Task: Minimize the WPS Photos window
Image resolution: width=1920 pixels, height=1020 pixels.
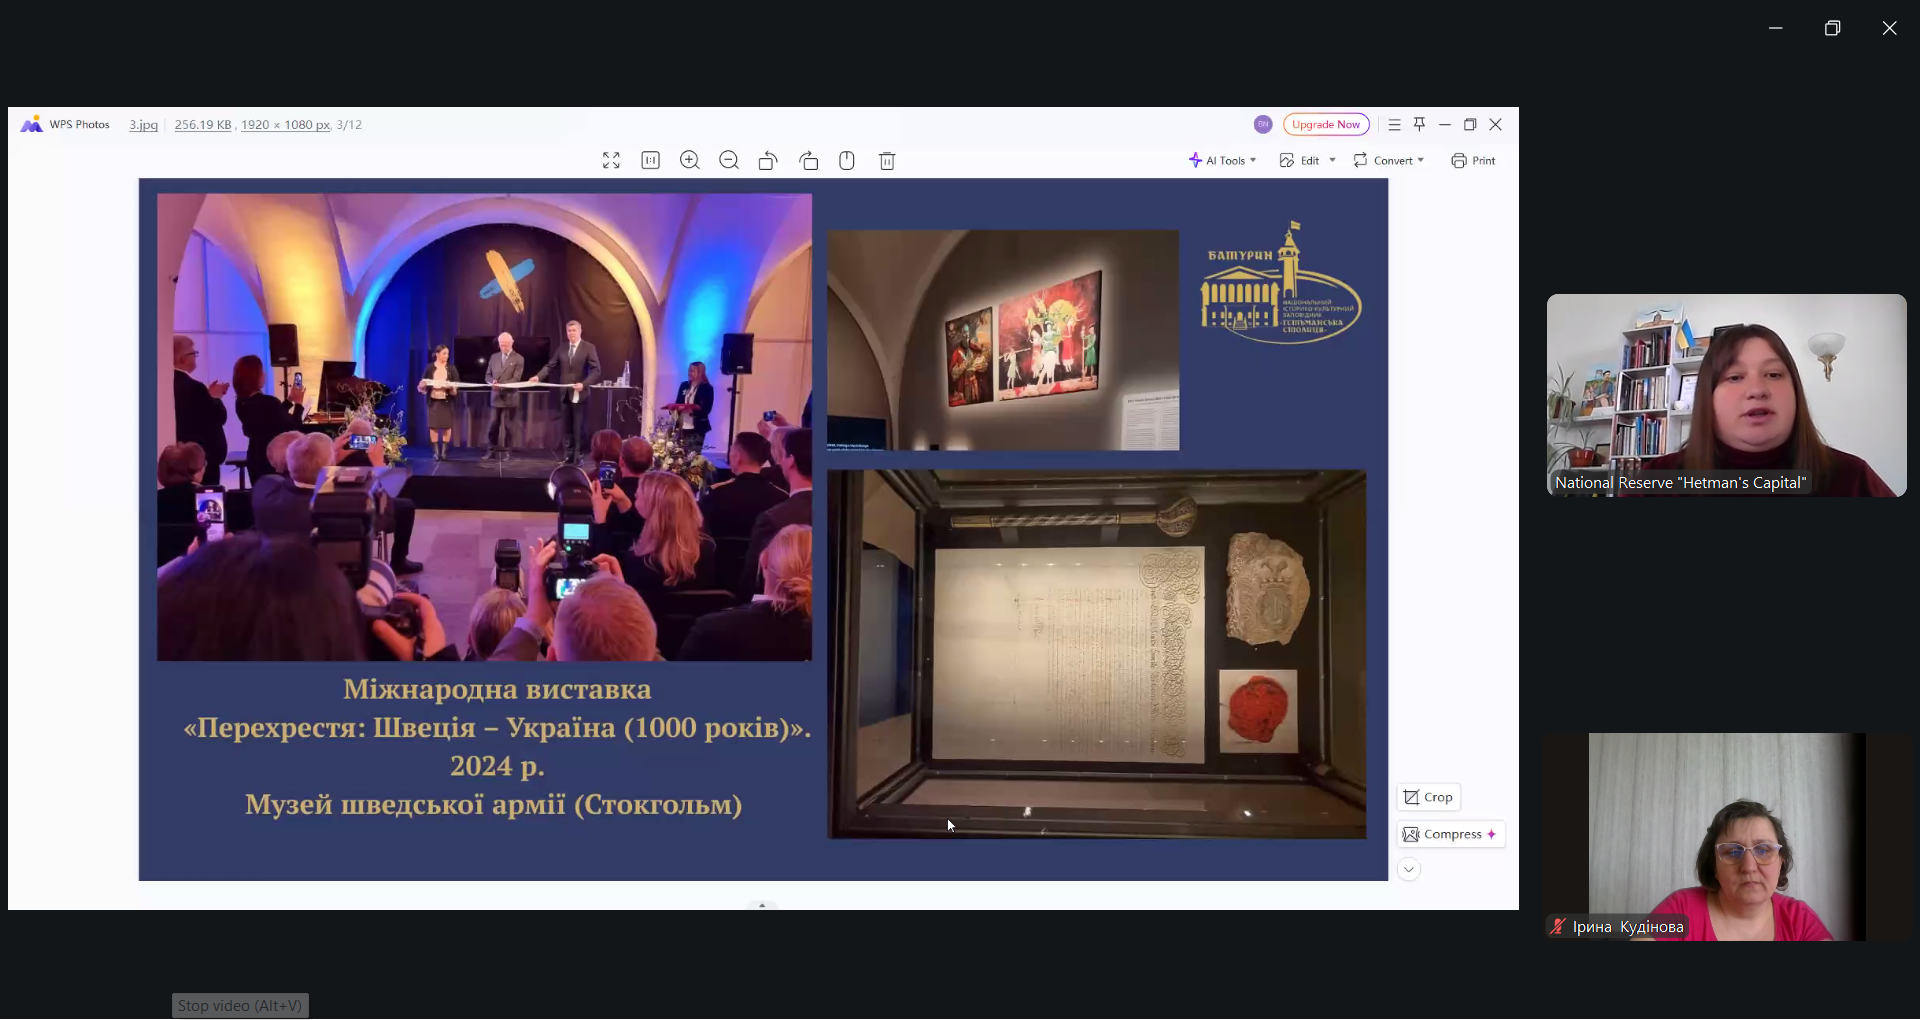Action: (x=1445, y=125)
